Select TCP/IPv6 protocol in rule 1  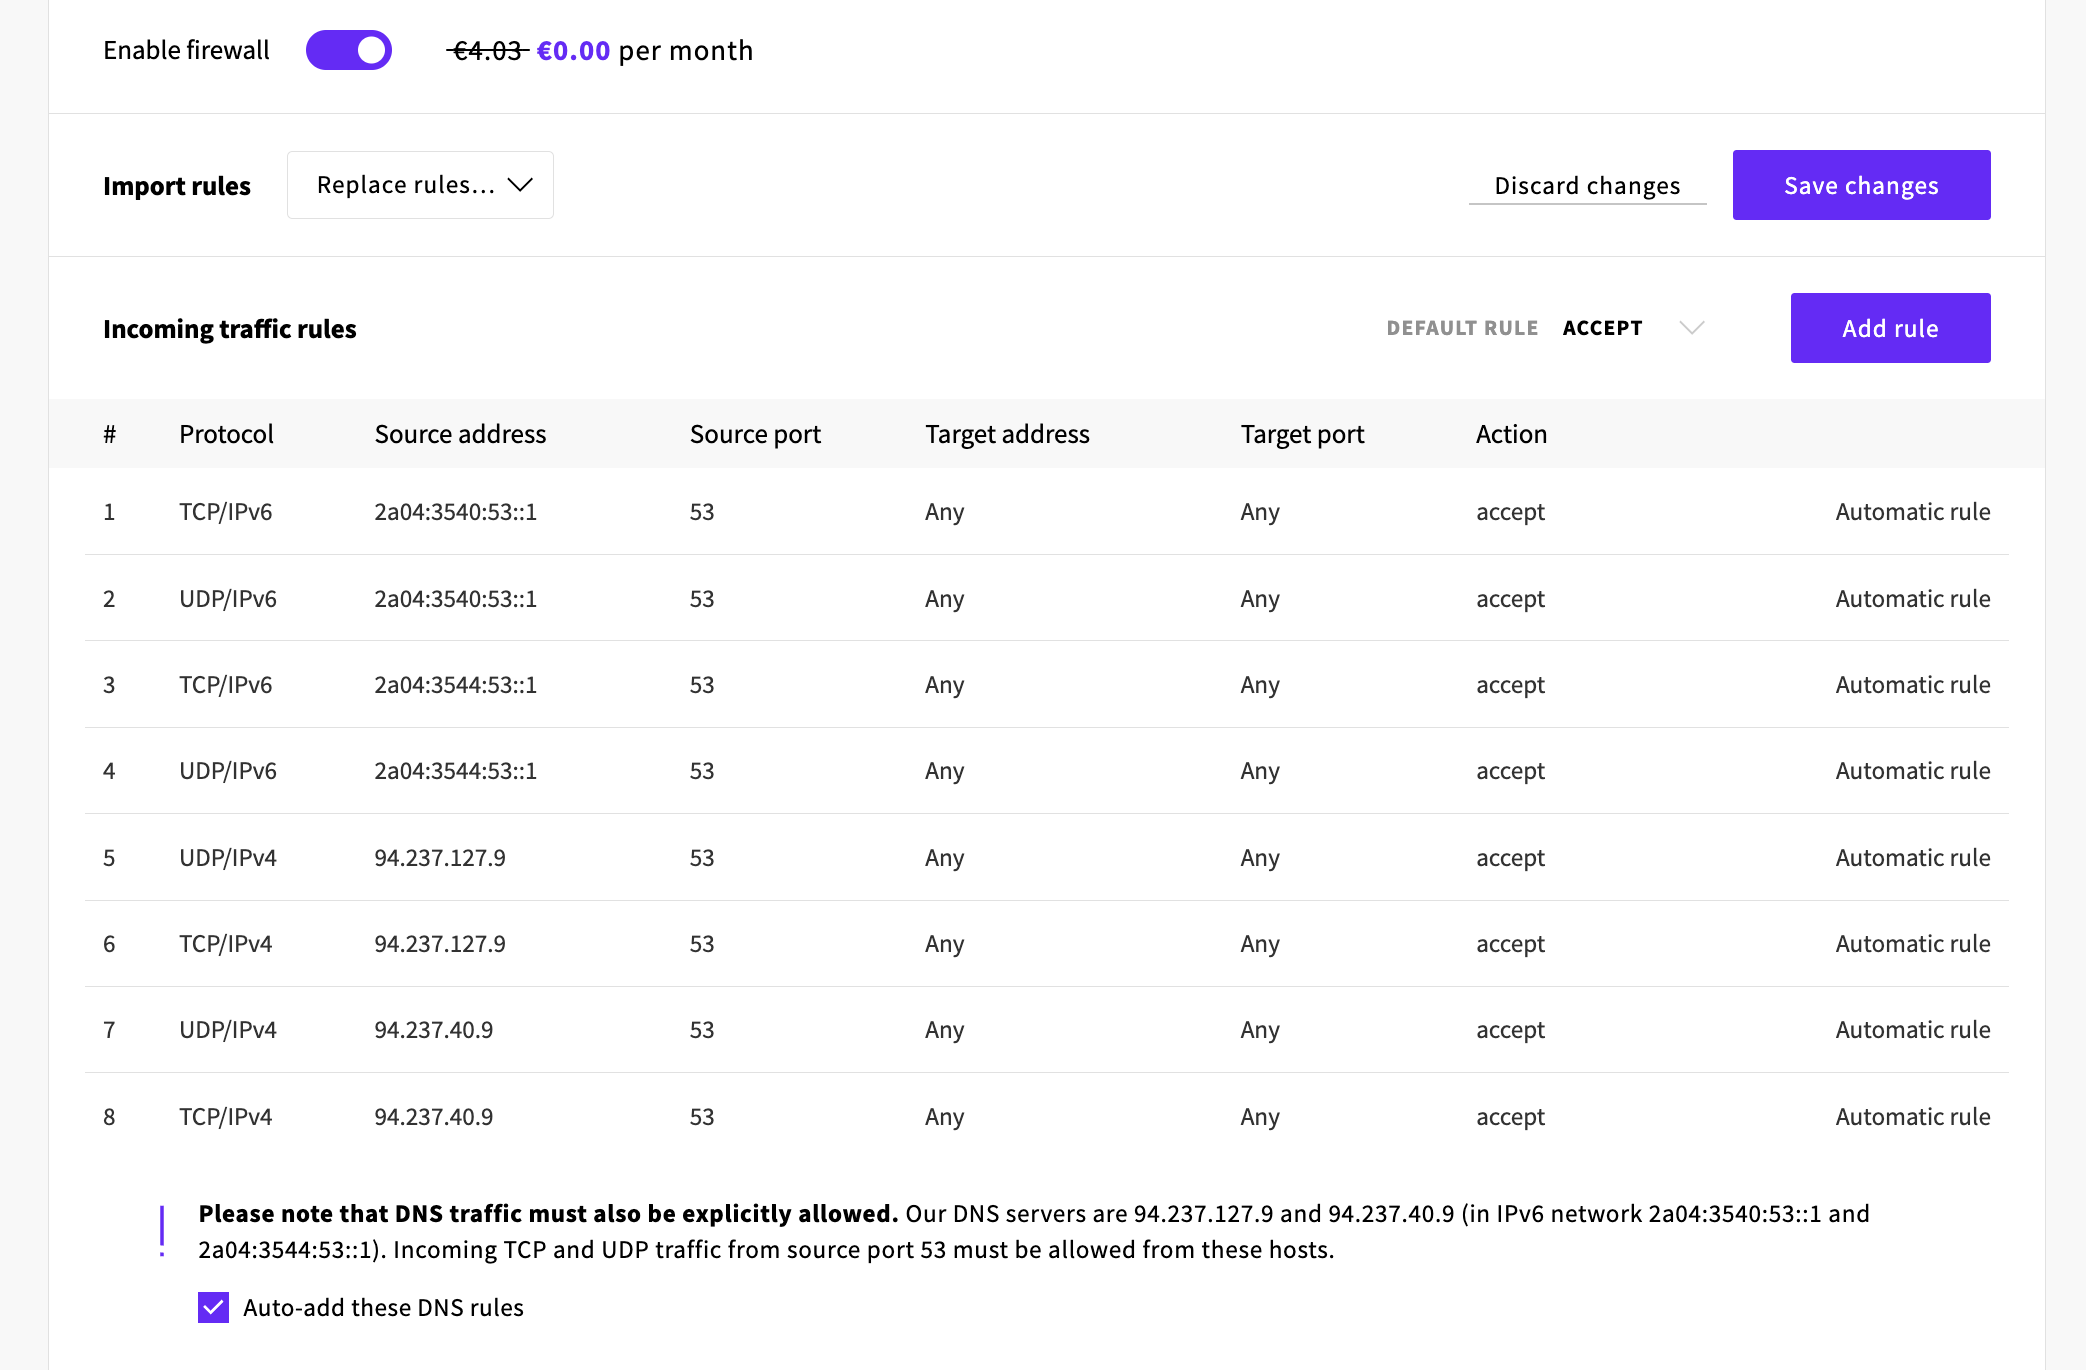tap(225, 512)
